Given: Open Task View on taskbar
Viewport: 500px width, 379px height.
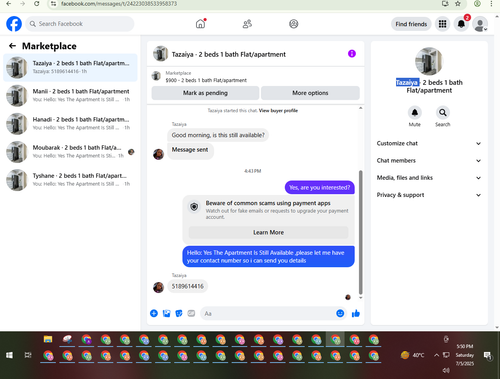Looking at the screenshot, I should coord(28,355).
